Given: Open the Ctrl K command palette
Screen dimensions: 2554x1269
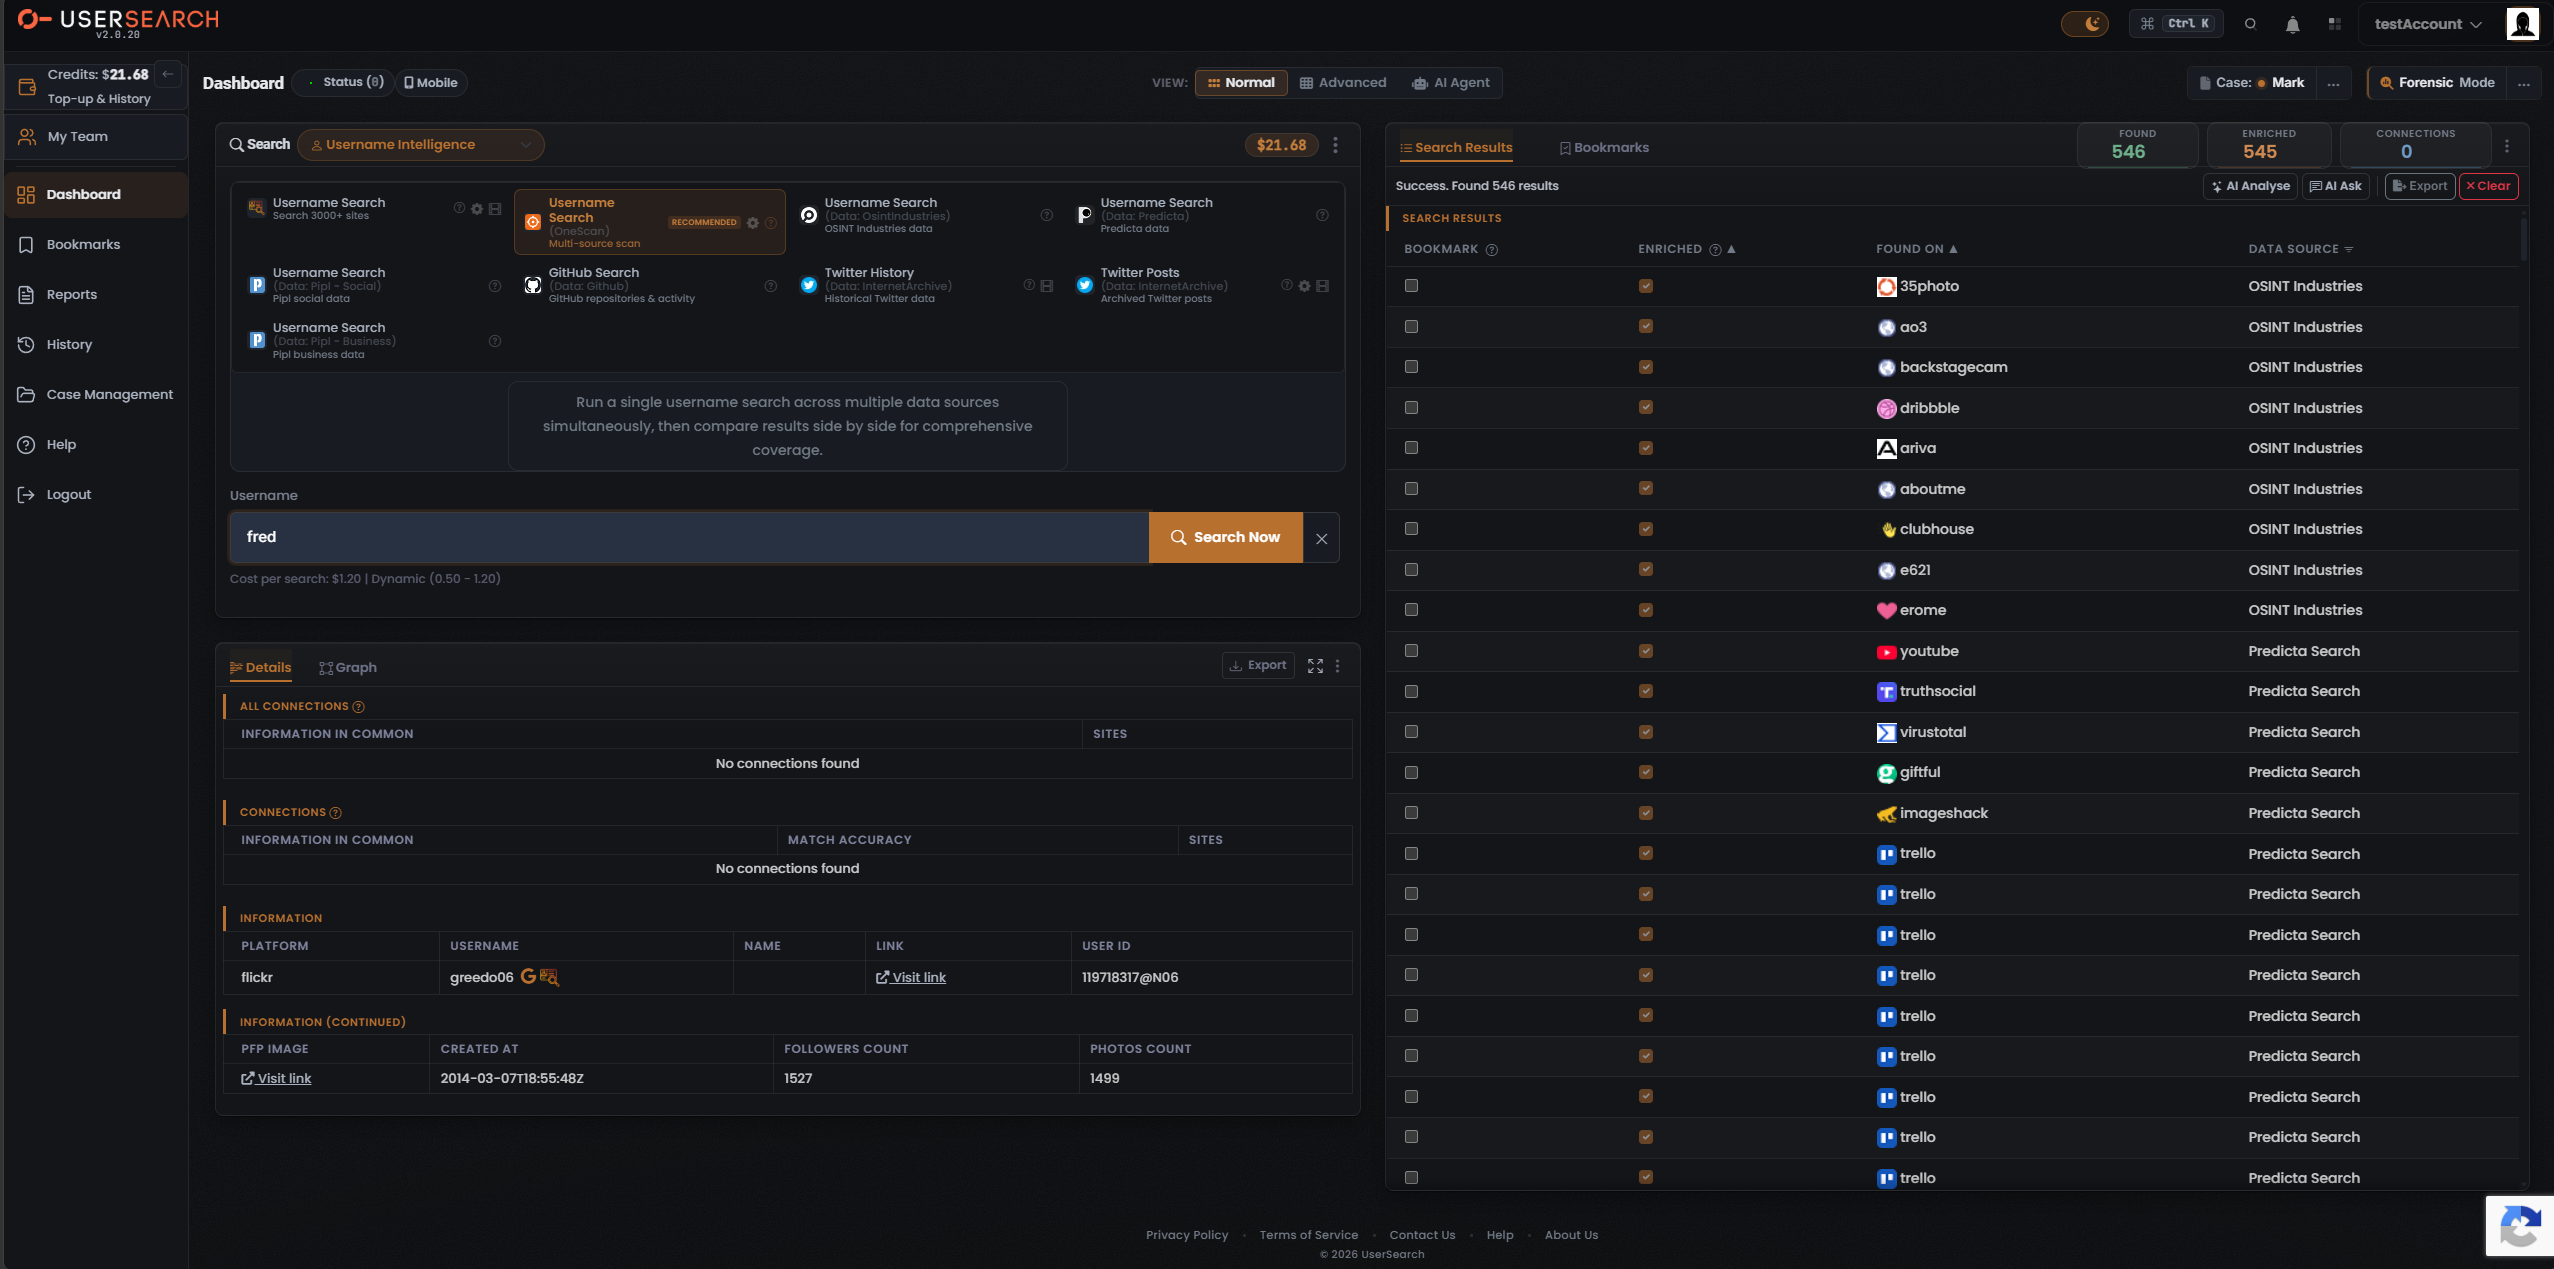Looking at the screenshot, I should [2176, 24].
